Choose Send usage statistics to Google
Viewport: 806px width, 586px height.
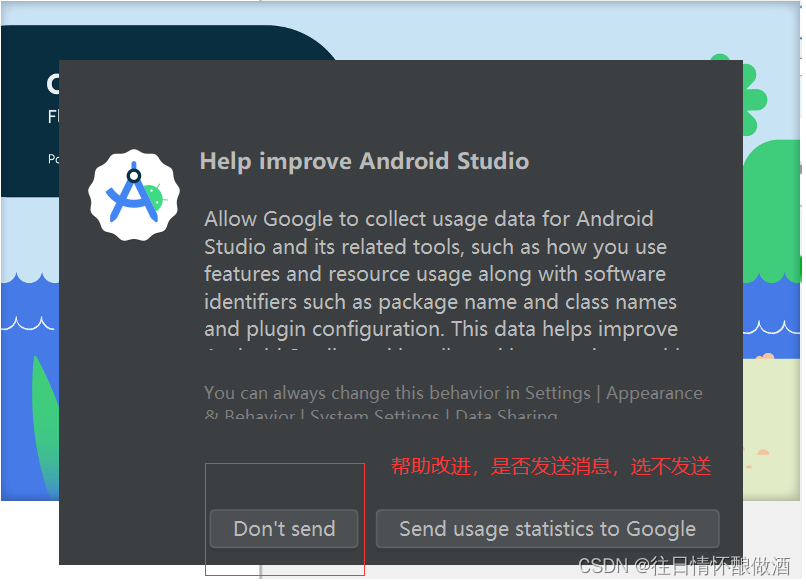point(547,528)
